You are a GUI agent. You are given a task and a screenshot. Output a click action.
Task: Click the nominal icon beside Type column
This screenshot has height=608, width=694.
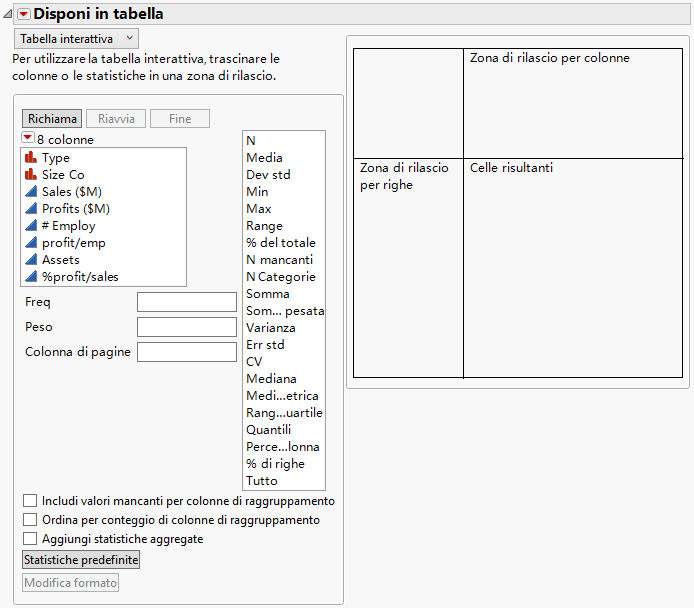coord(31,158)
